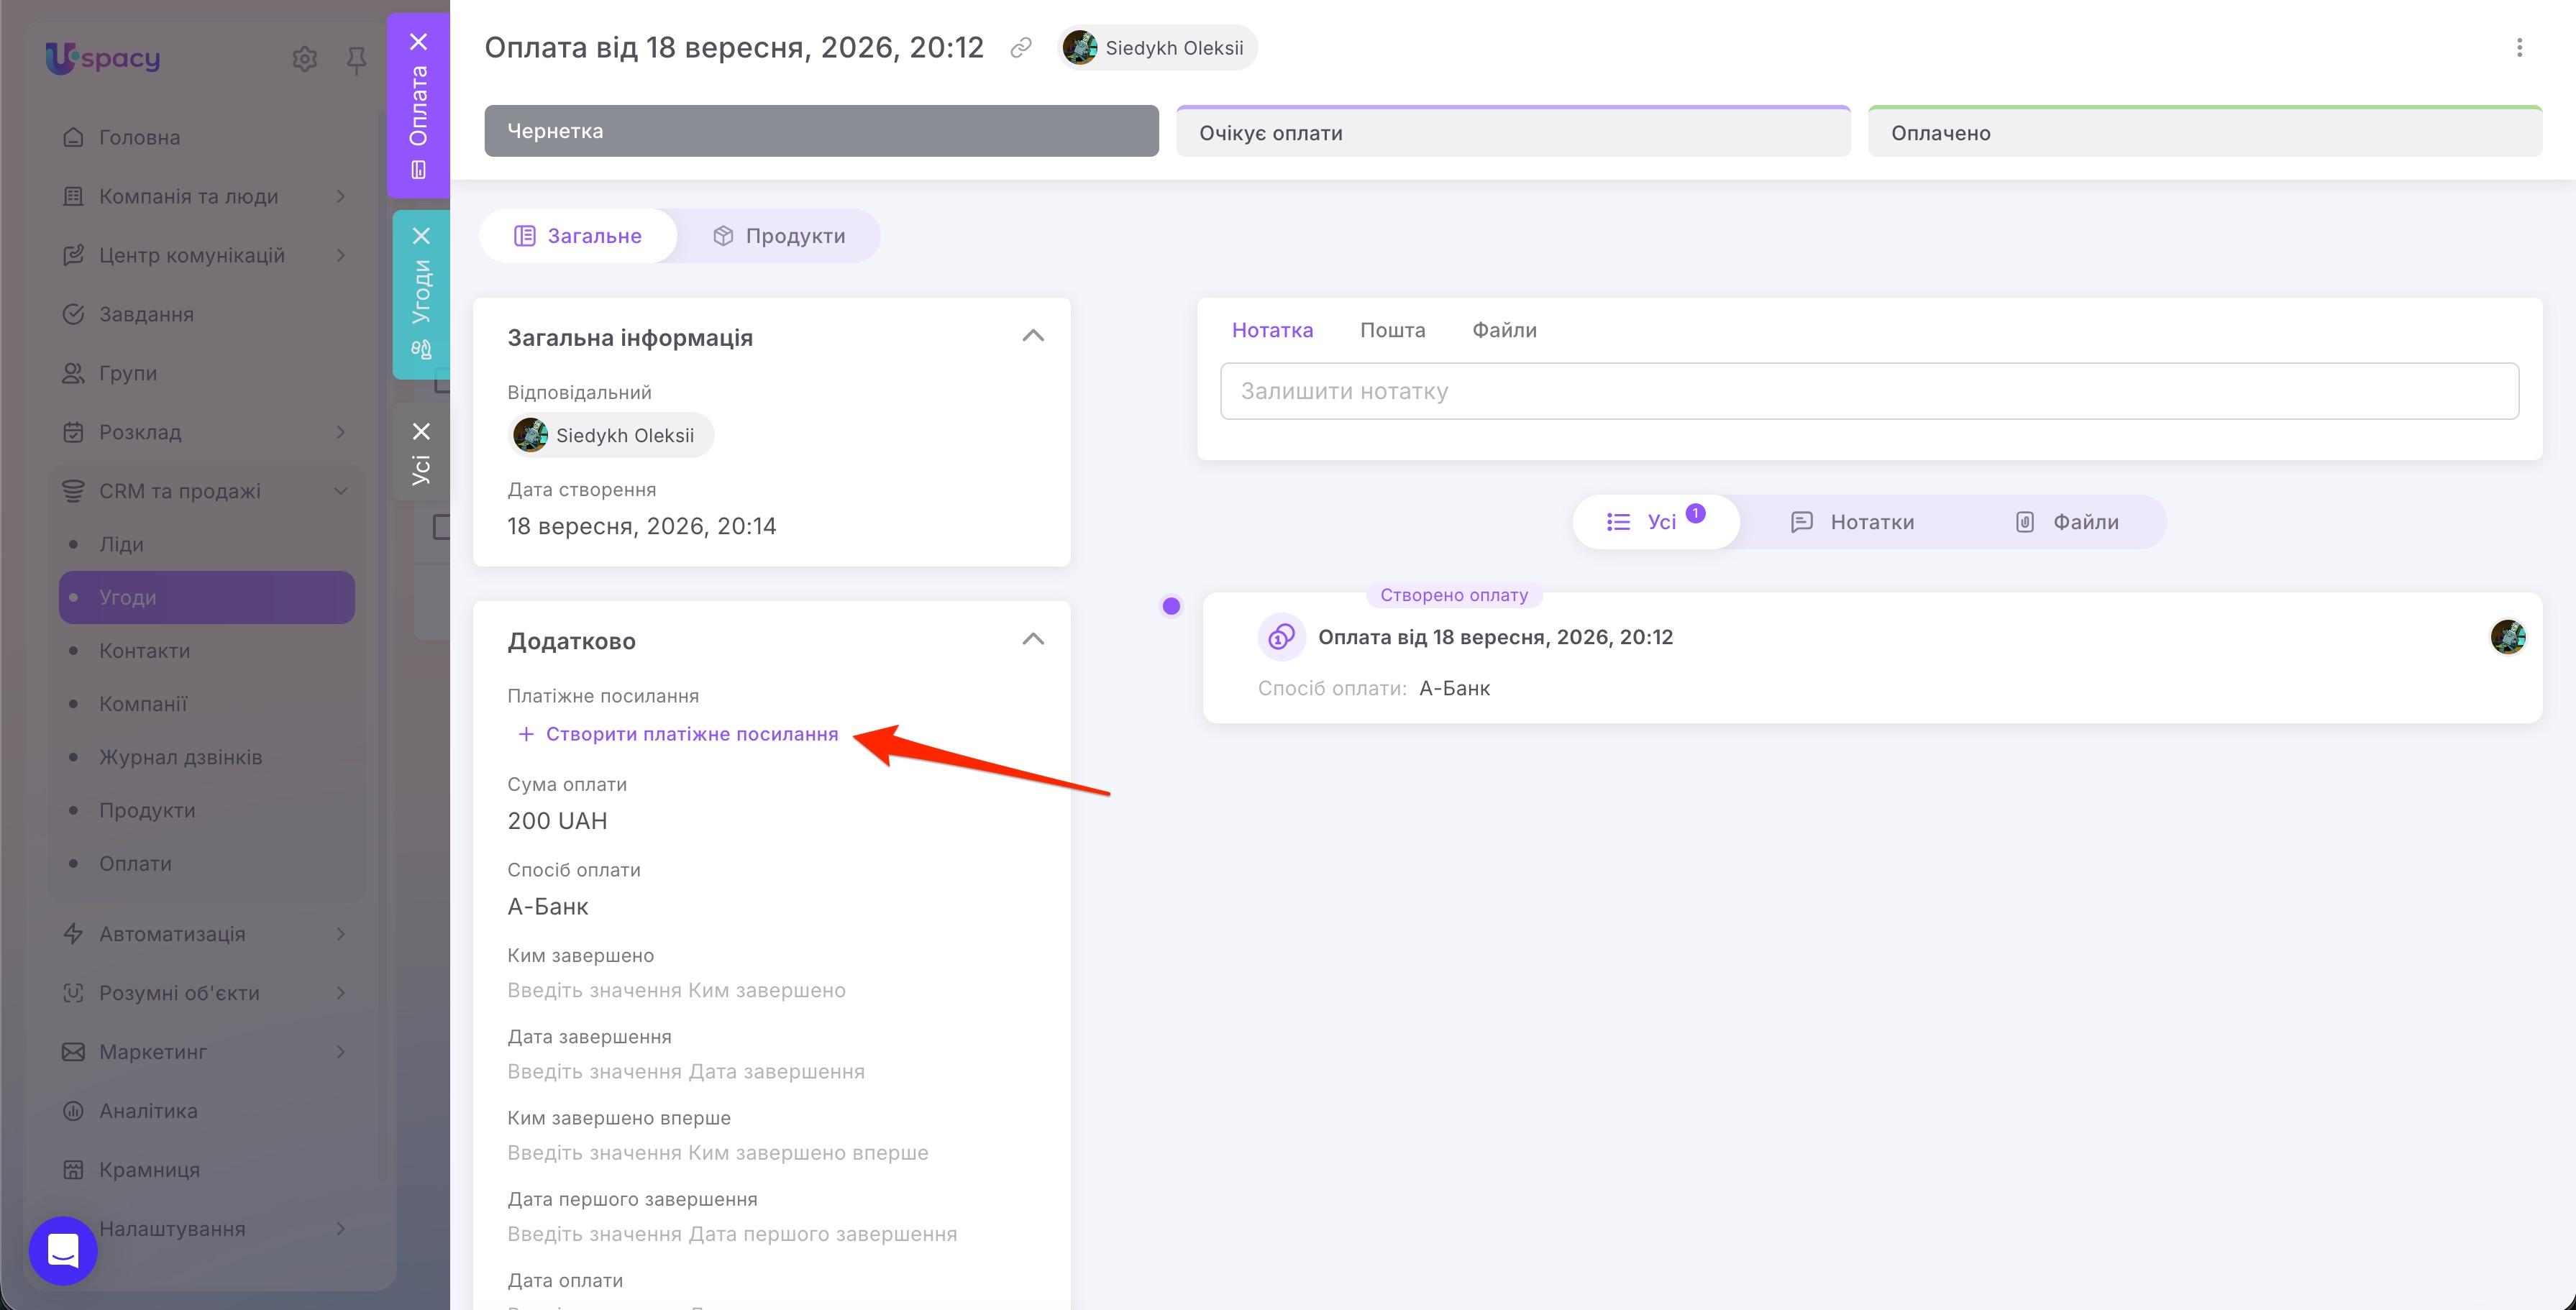
Task: Open the support chat bubble
Action: click(x=63, y=1250)
